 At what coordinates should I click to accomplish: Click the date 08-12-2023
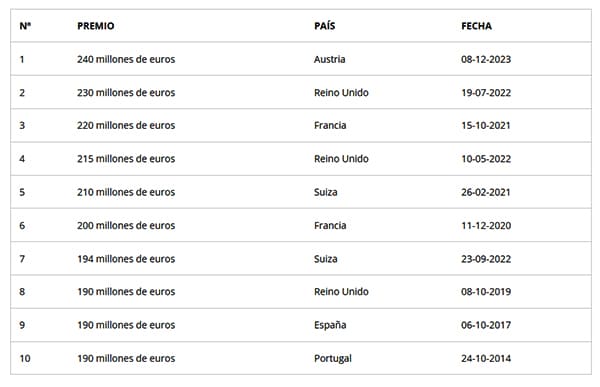pyautogui.click(x=486, y=59)
